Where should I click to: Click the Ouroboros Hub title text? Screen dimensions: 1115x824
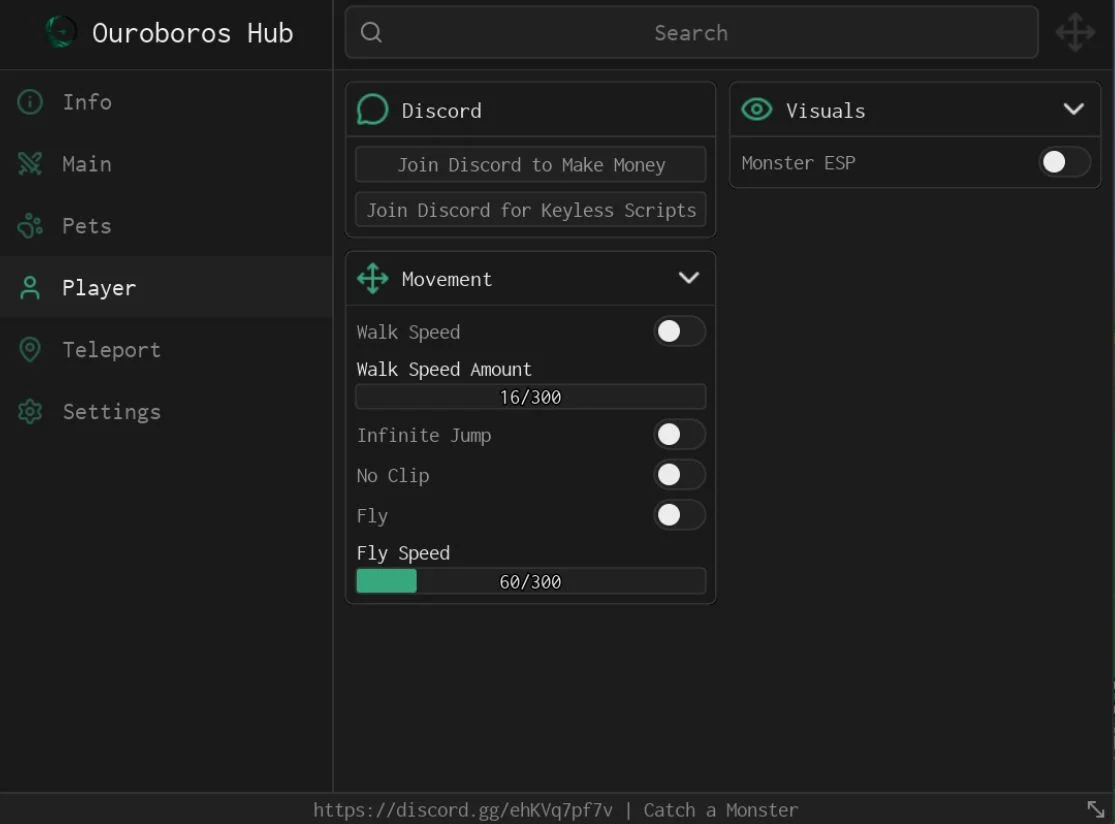[193, 33]
